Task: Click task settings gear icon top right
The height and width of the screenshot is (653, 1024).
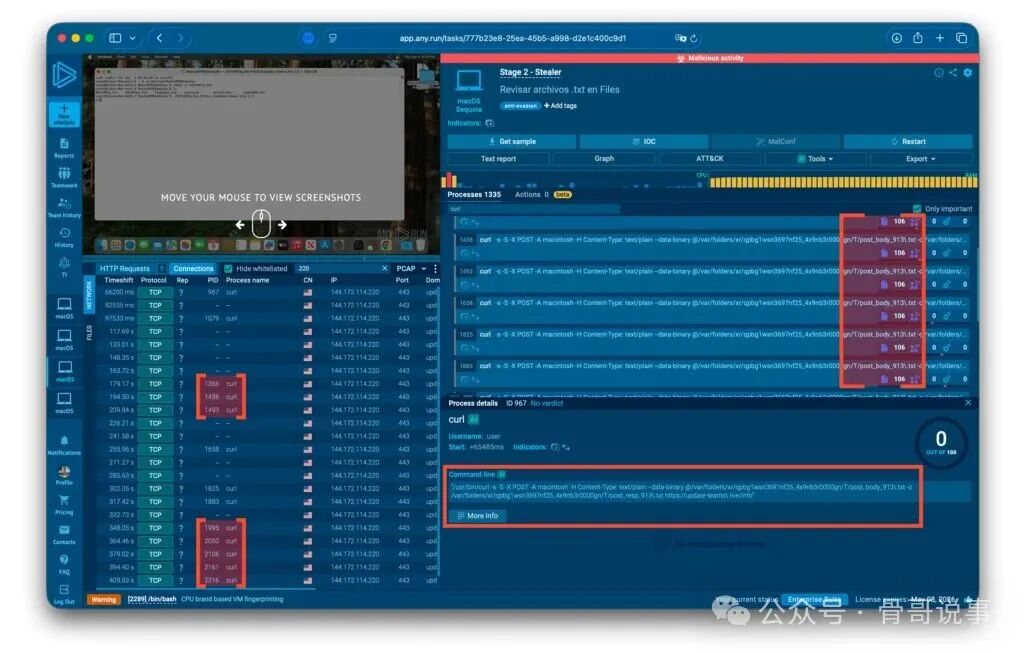Action: tap(968, 72)
